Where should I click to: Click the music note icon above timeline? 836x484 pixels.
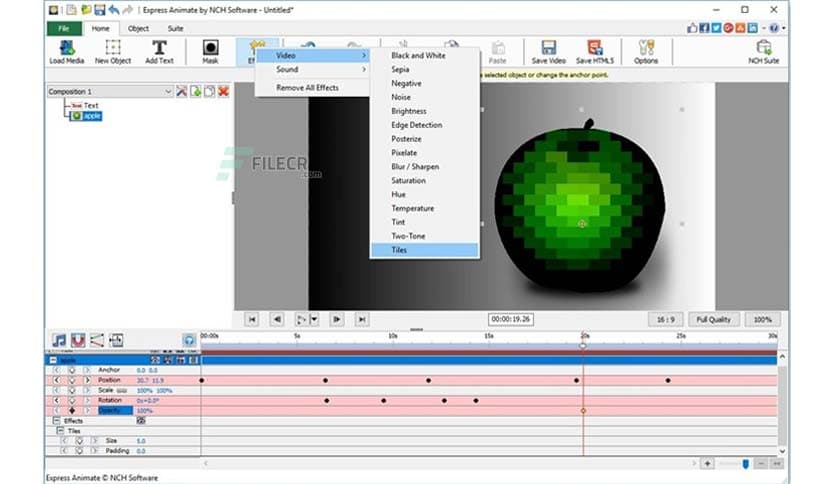(59, 340)
